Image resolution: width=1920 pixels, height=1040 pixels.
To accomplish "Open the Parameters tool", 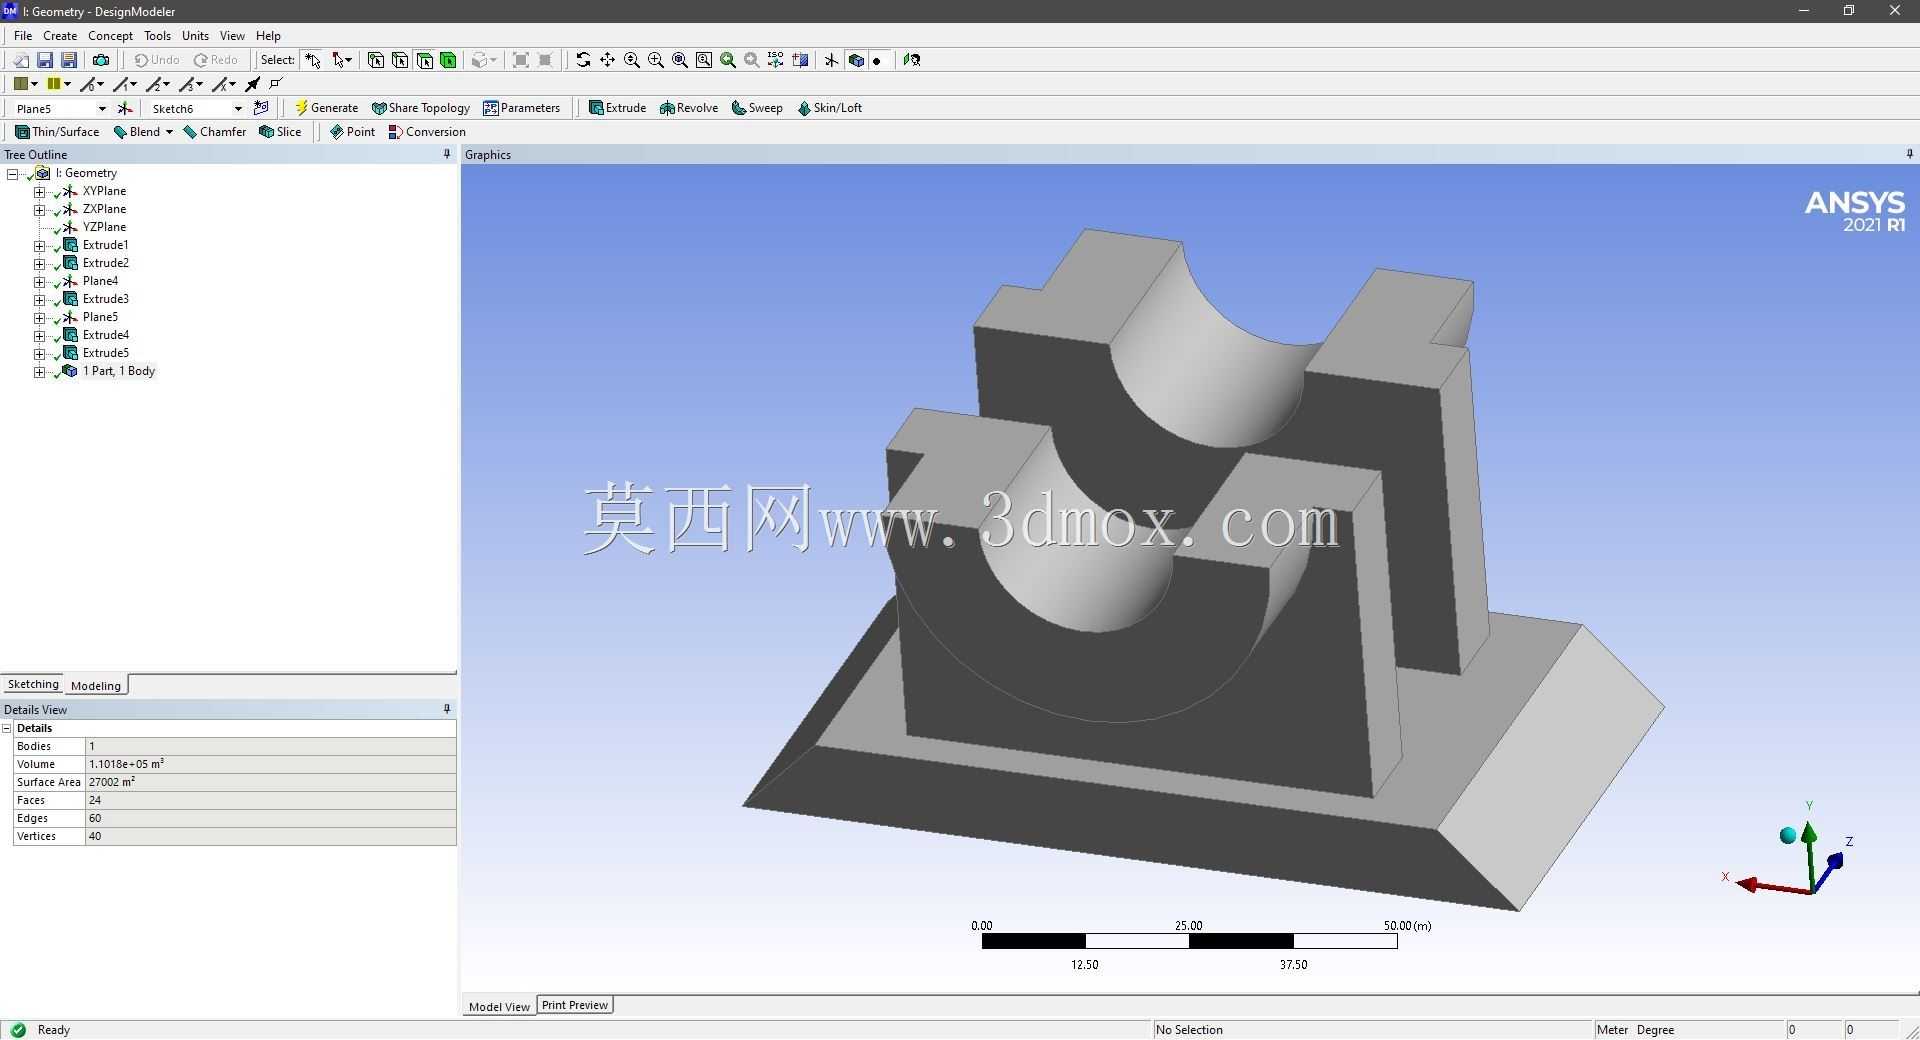I will coord(521,108).
